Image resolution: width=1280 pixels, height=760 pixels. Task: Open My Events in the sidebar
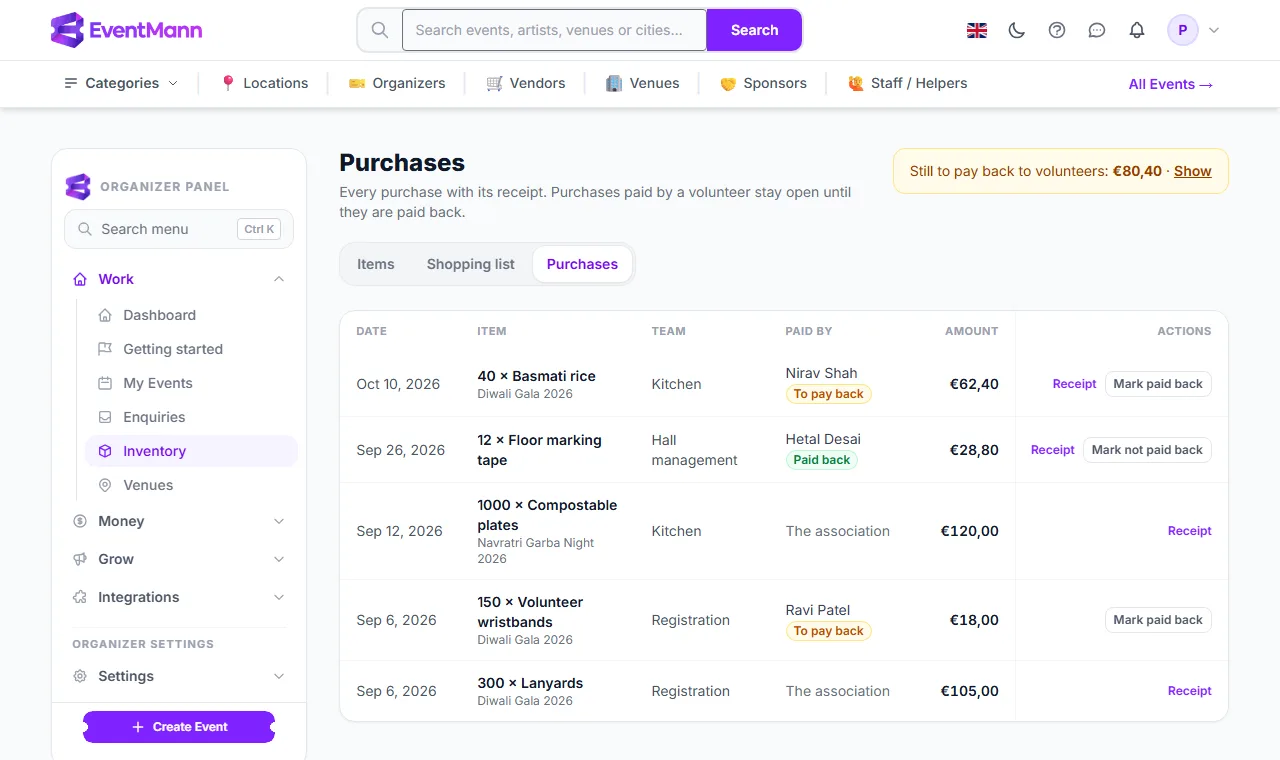pyautogui.click(x=191, y=383)
